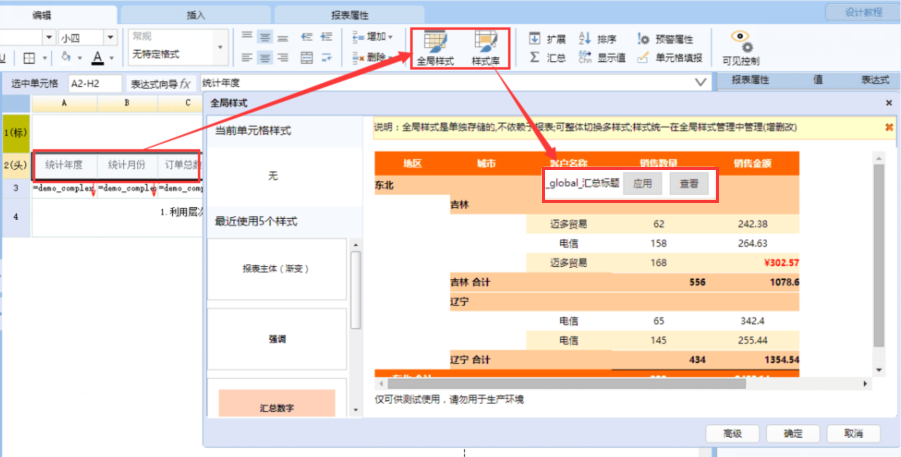
Task: Click the font color A icon
Action: pyautogui.click(x=96, y=58)
